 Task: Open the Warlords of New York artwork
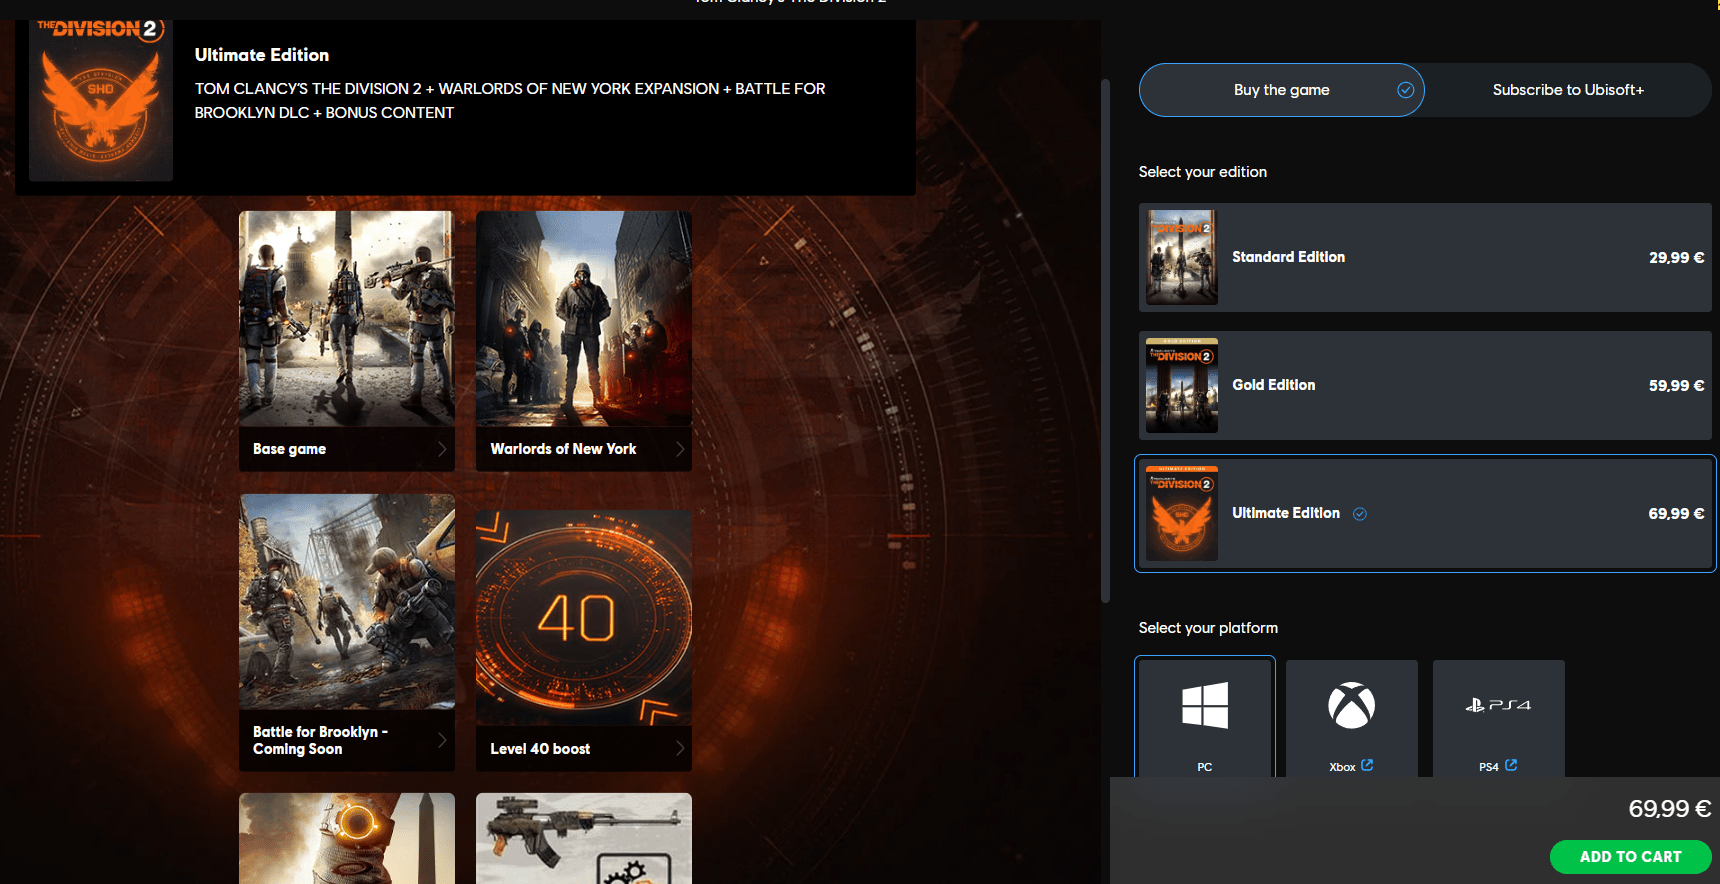[x=584, y=319]
